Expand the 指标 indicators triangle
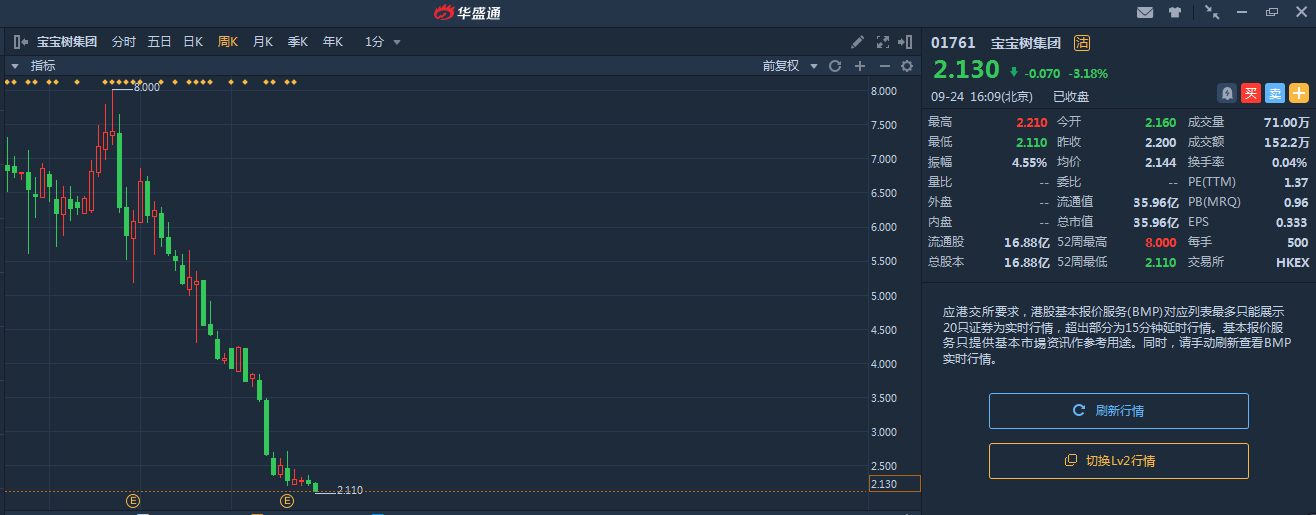Viewport: 1316px width, 515px height. click(15, 66)
